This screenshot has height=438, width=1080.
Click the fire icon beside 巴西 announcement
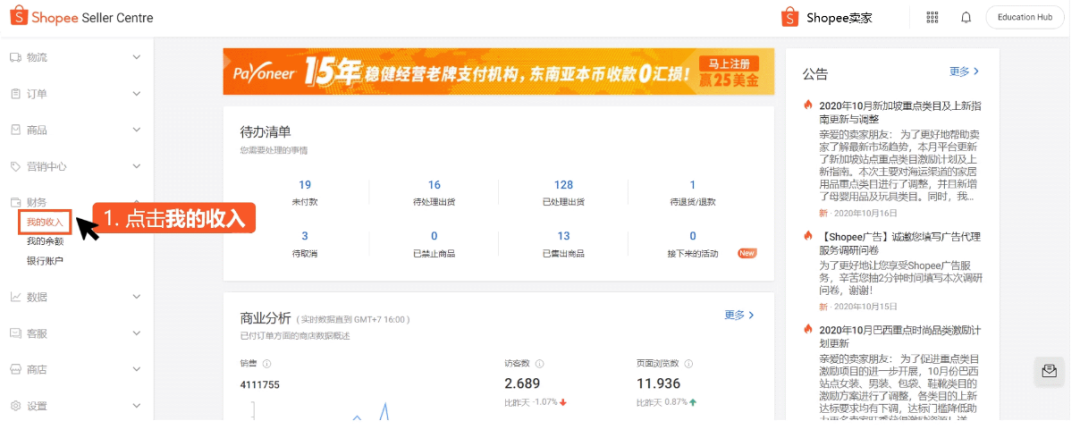coord(808,328)
